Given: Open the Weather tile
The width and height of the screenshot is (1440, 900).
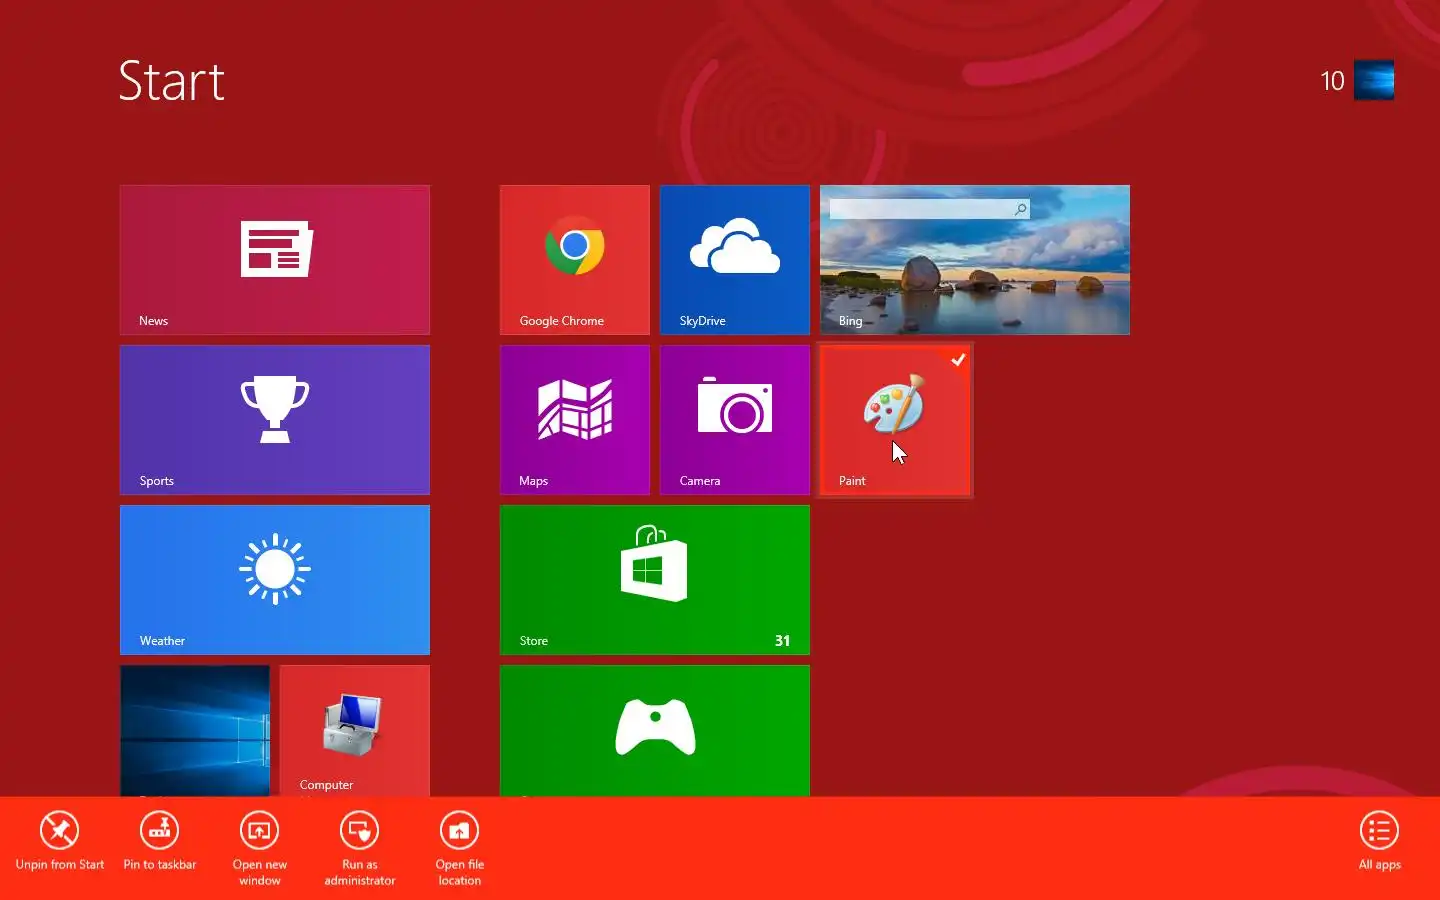Looking at the screenshot, I should coord(275,580).
